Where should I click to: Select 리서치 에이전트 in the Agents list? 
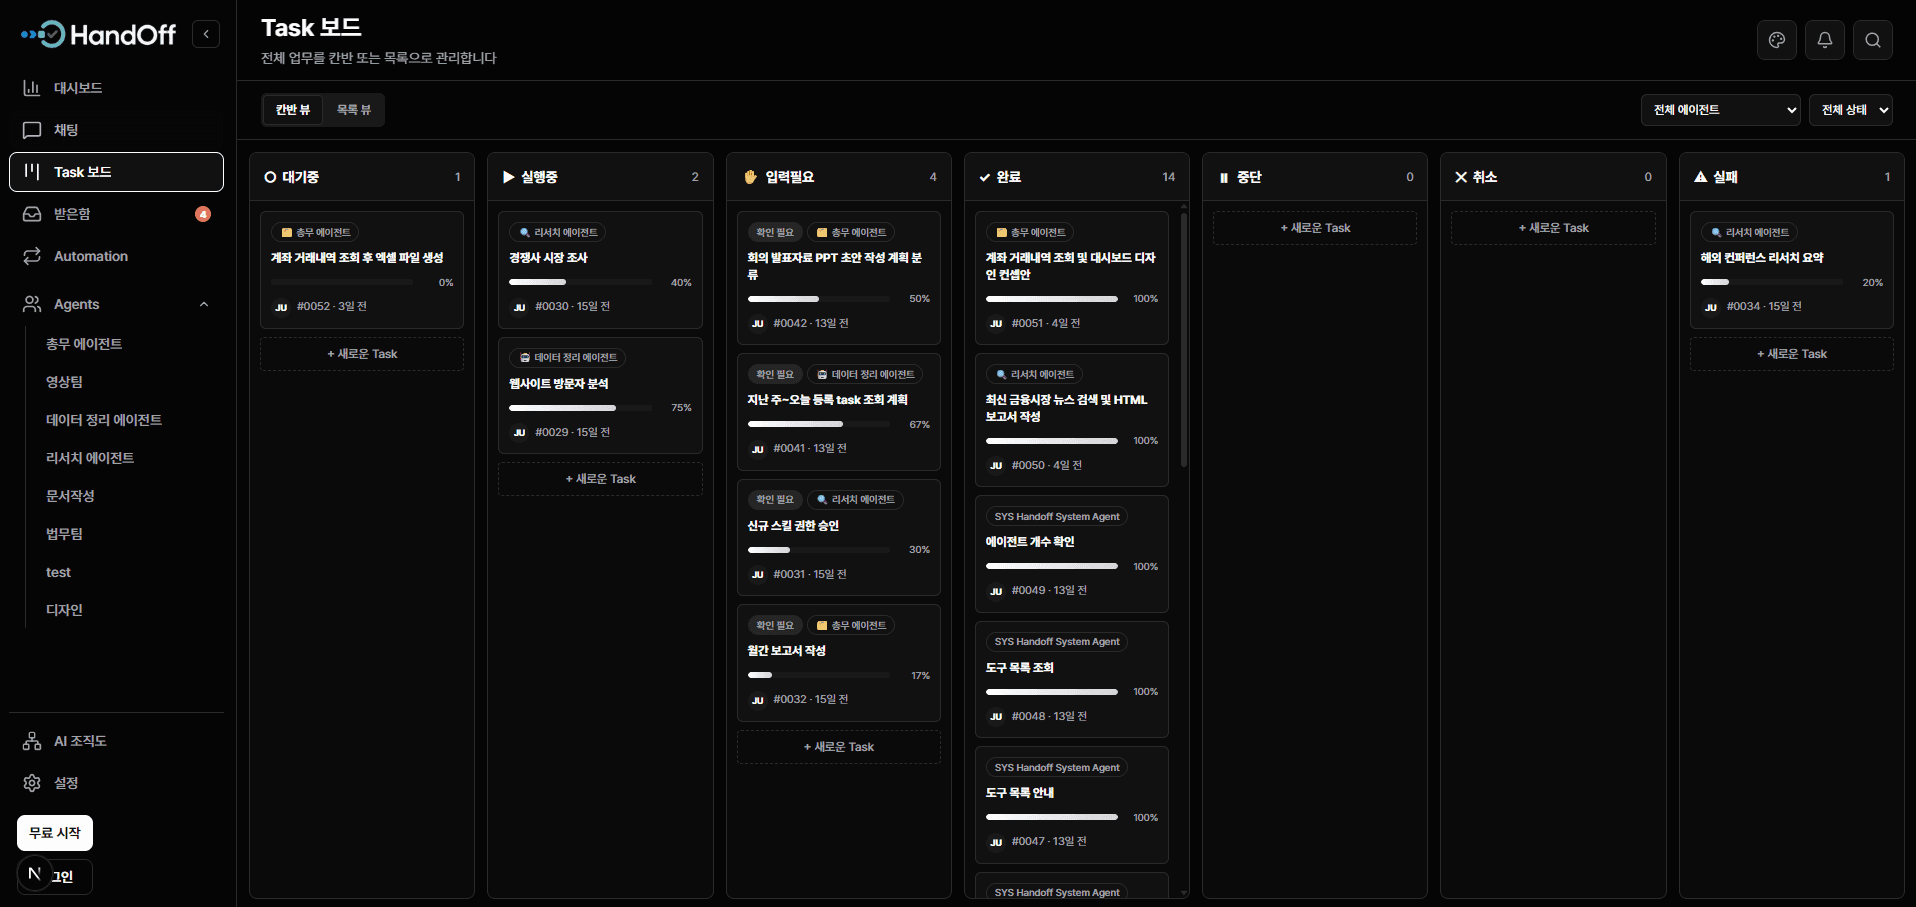90,458
